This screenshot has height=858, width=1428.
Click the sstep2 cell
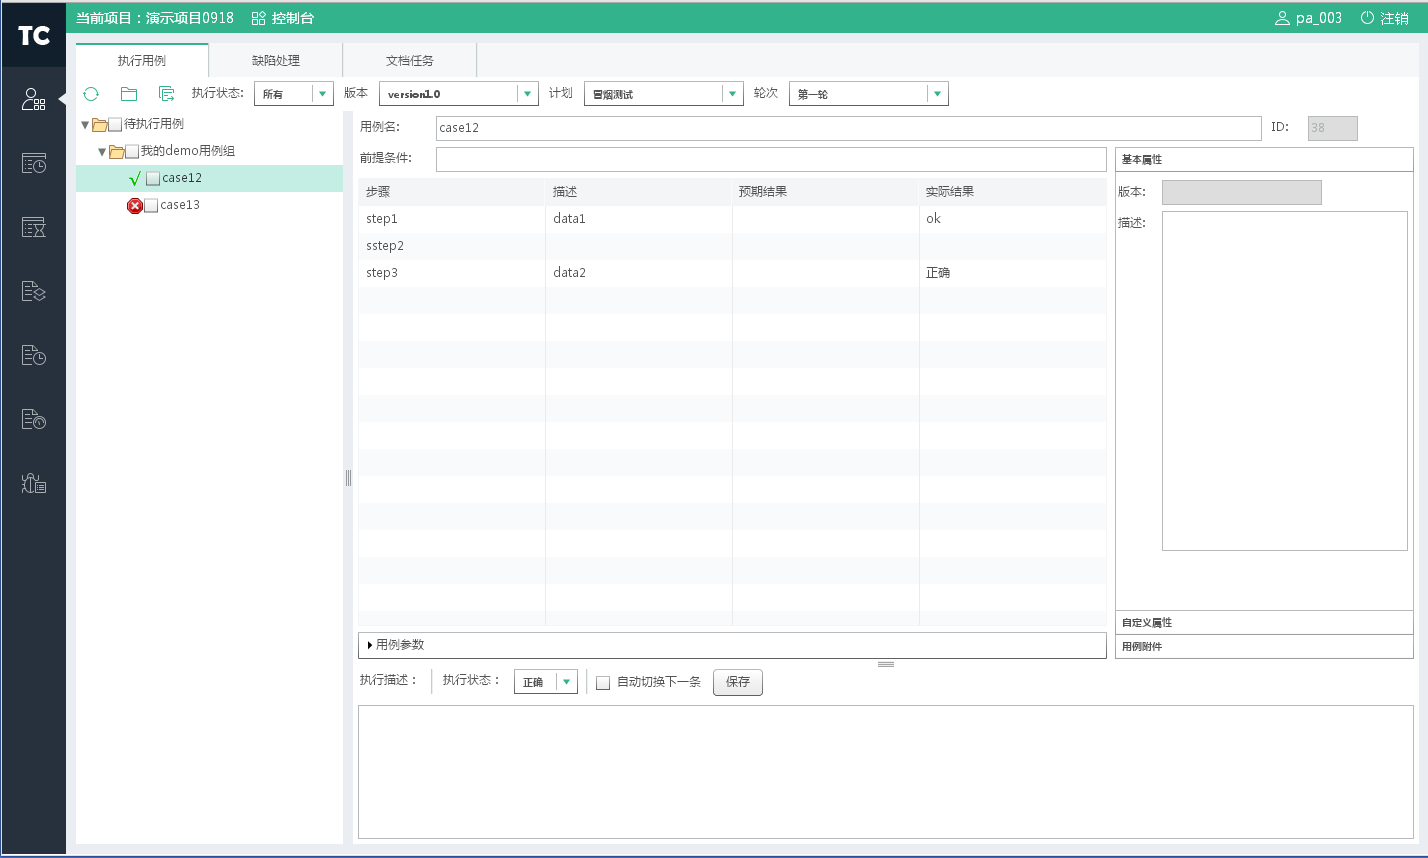[451, 245]
